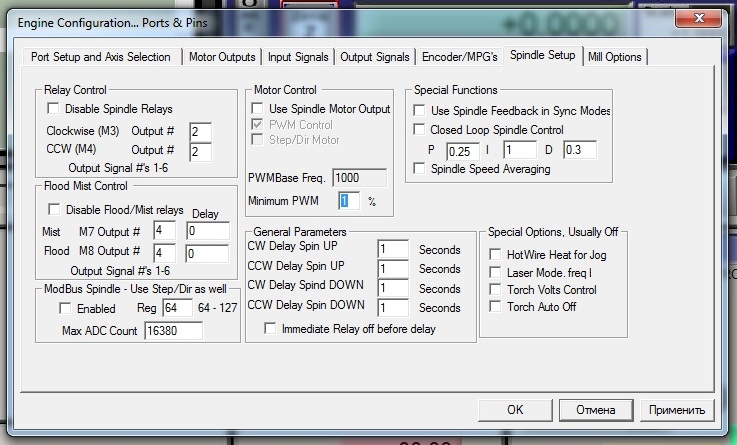Click the CCW Delay Spin UP field
The height and width of the screenshot is (445, 737).
click(393, 268)
